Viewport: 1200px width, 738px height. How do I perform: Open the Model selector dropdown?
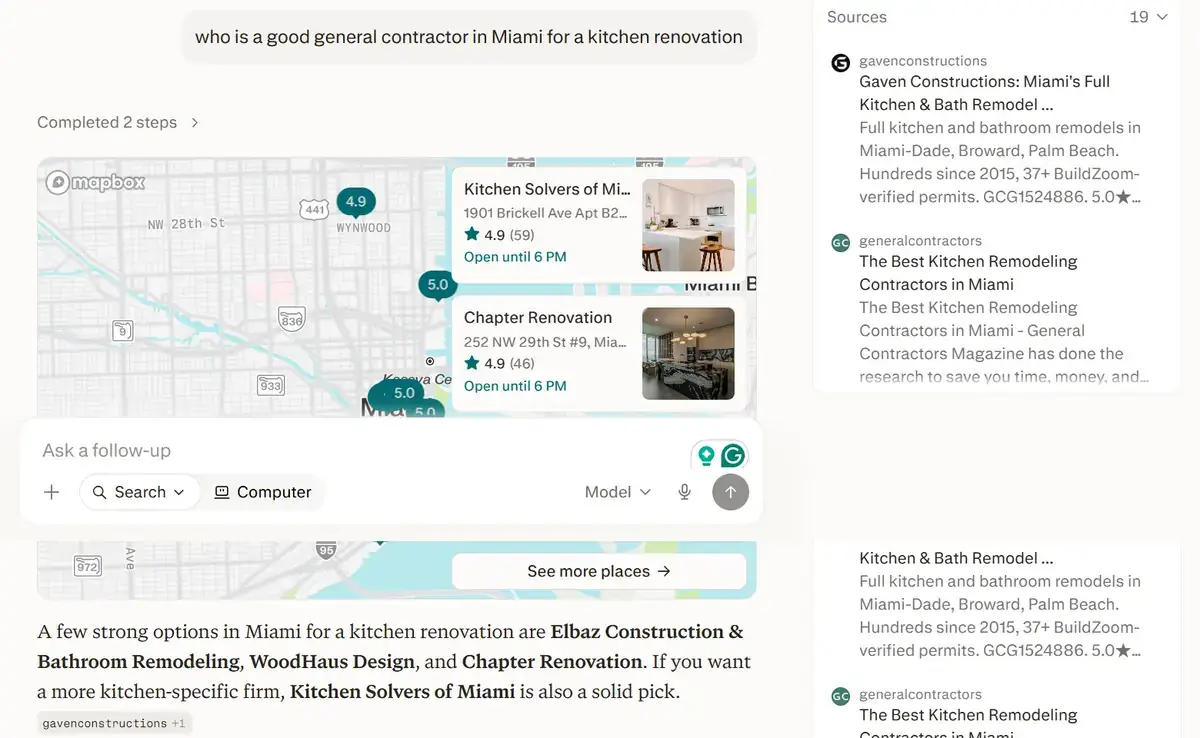pos(618,492)
